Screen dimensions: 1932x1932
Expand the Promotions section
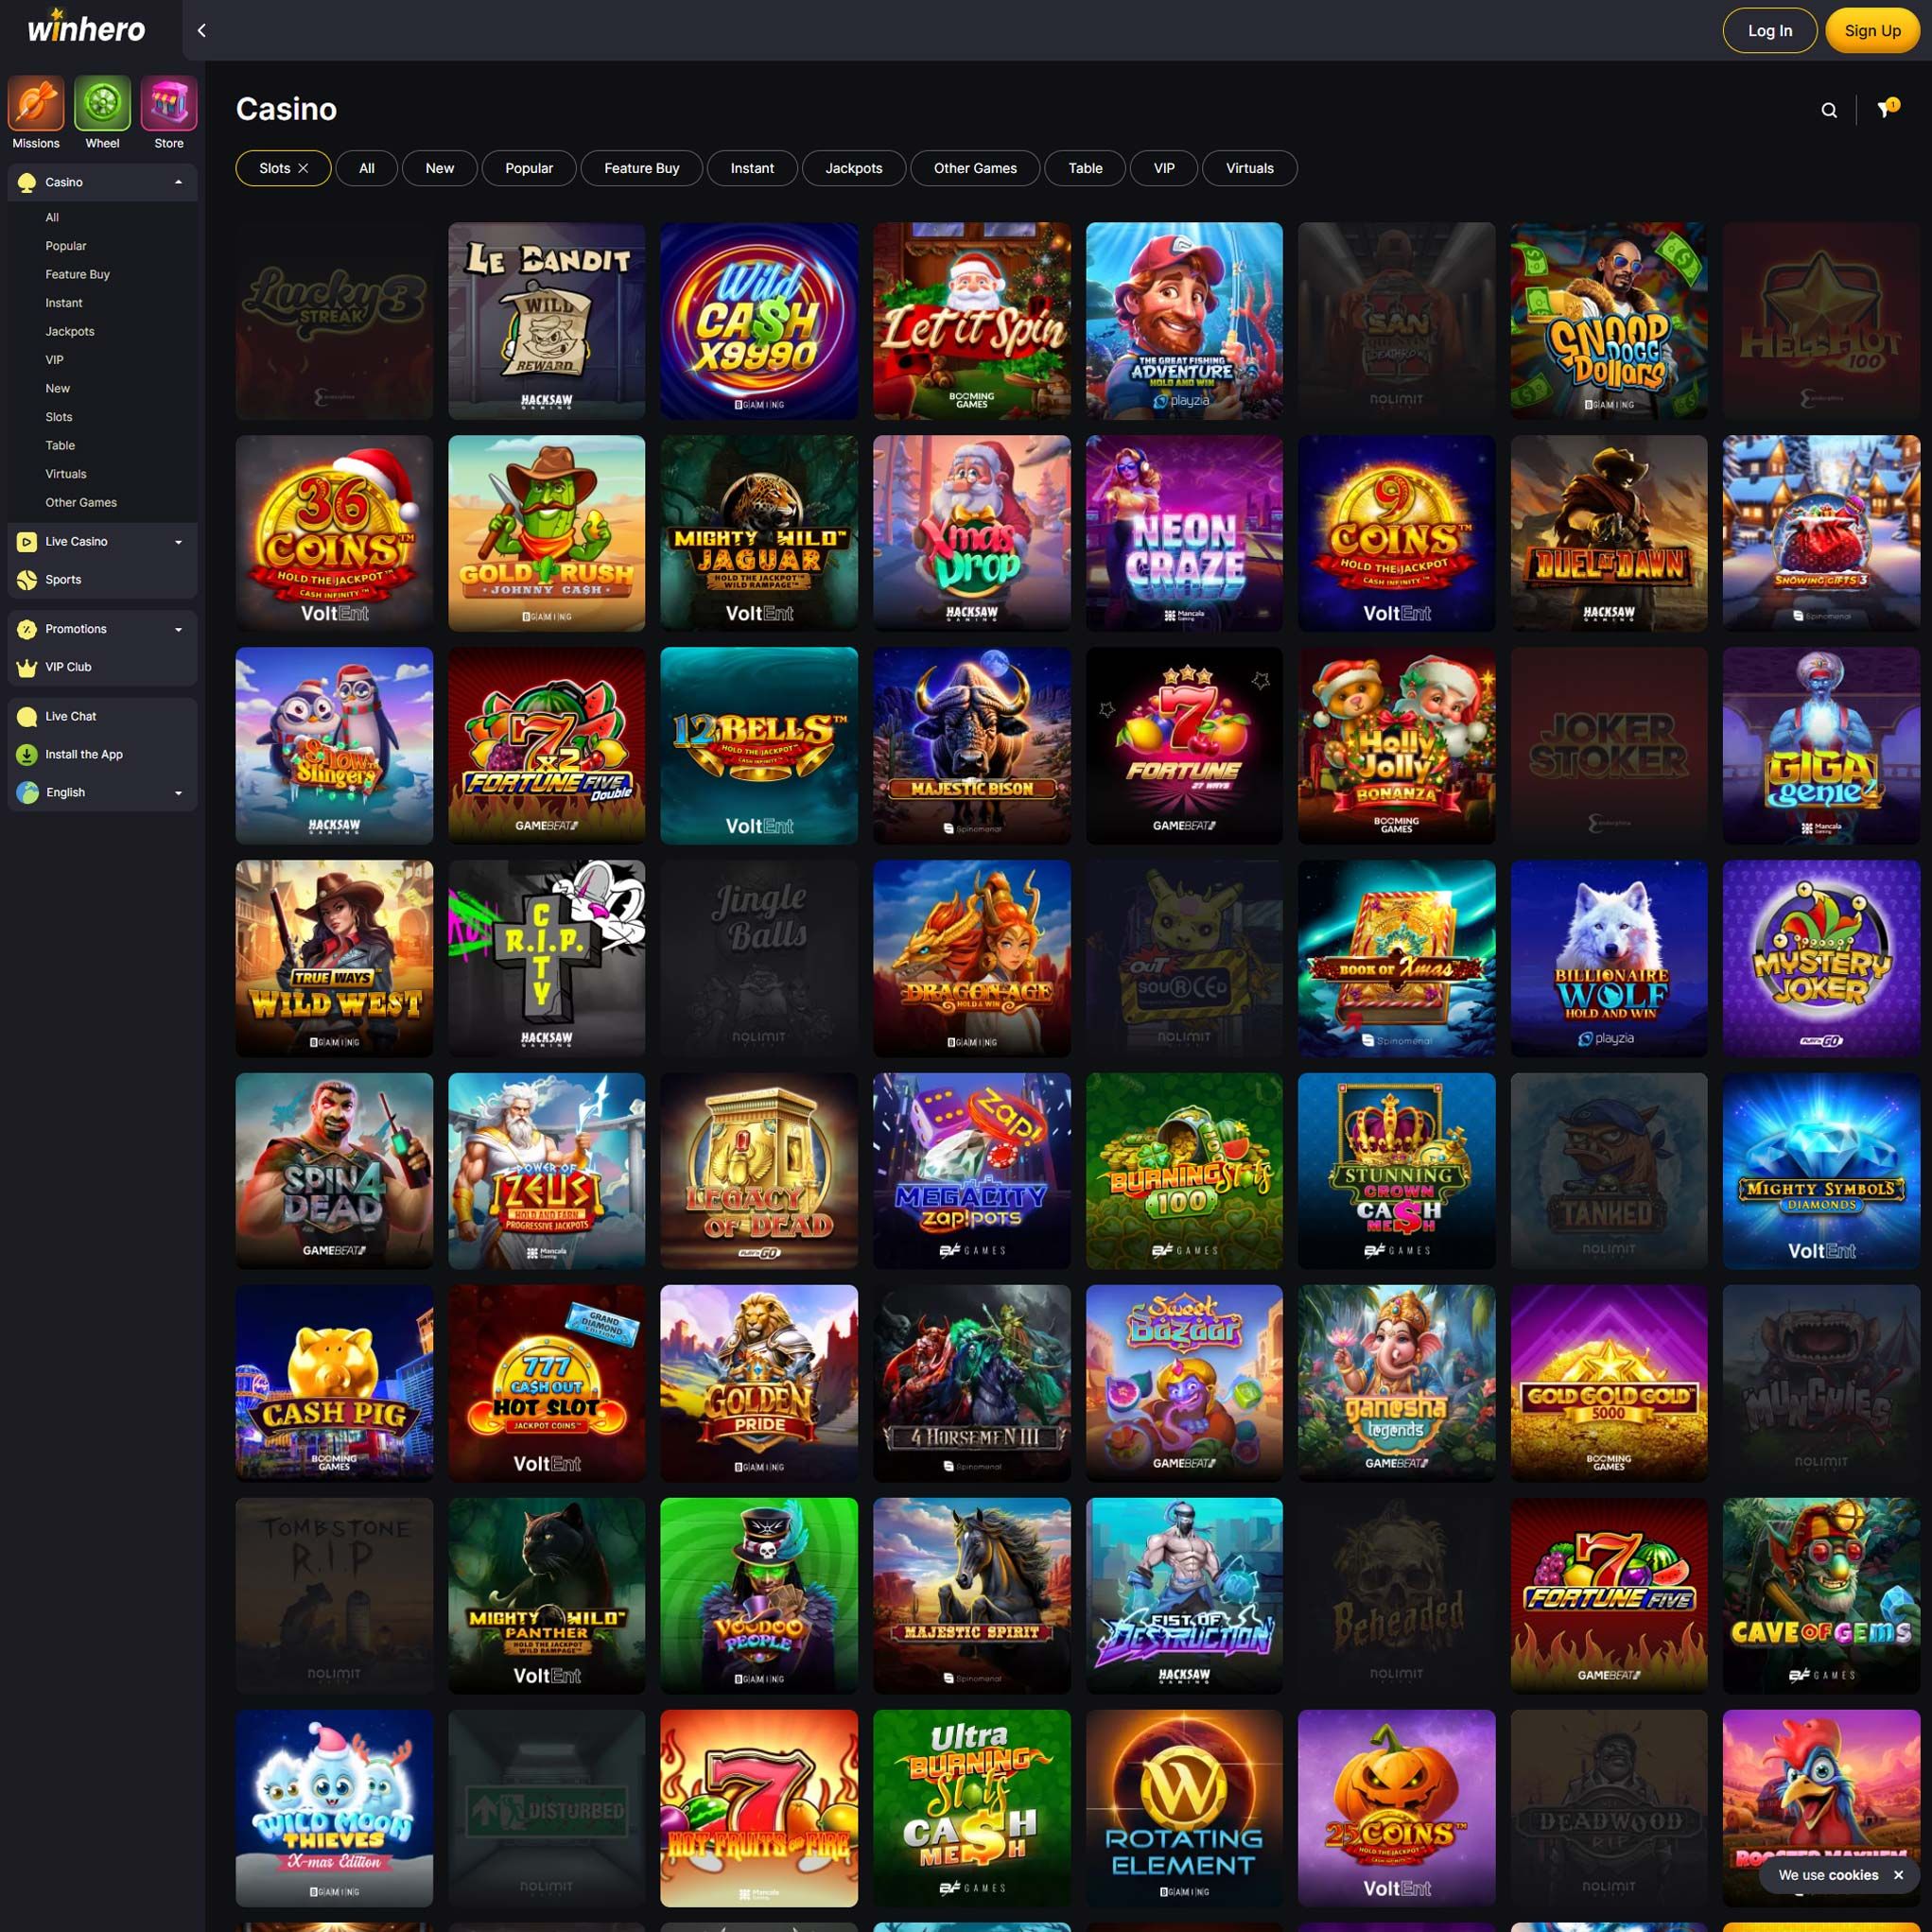(x=179, y=629)
